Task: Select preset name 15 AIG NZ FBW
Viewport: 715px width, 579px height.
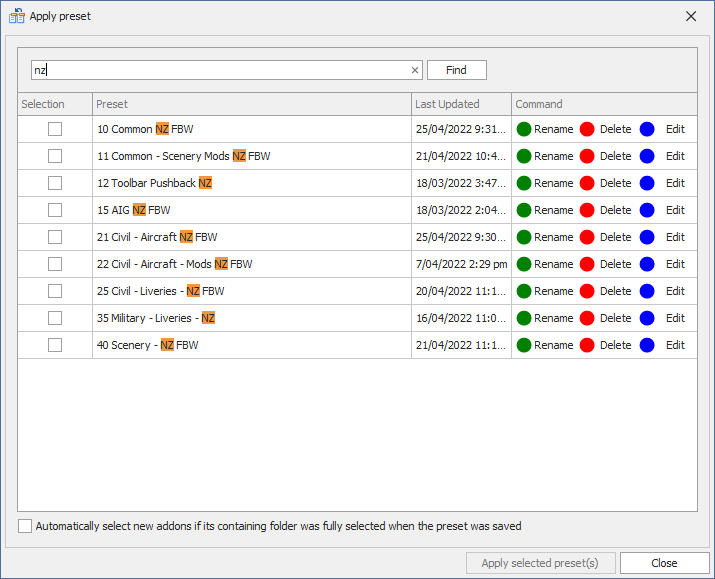Action: [134, 210]
